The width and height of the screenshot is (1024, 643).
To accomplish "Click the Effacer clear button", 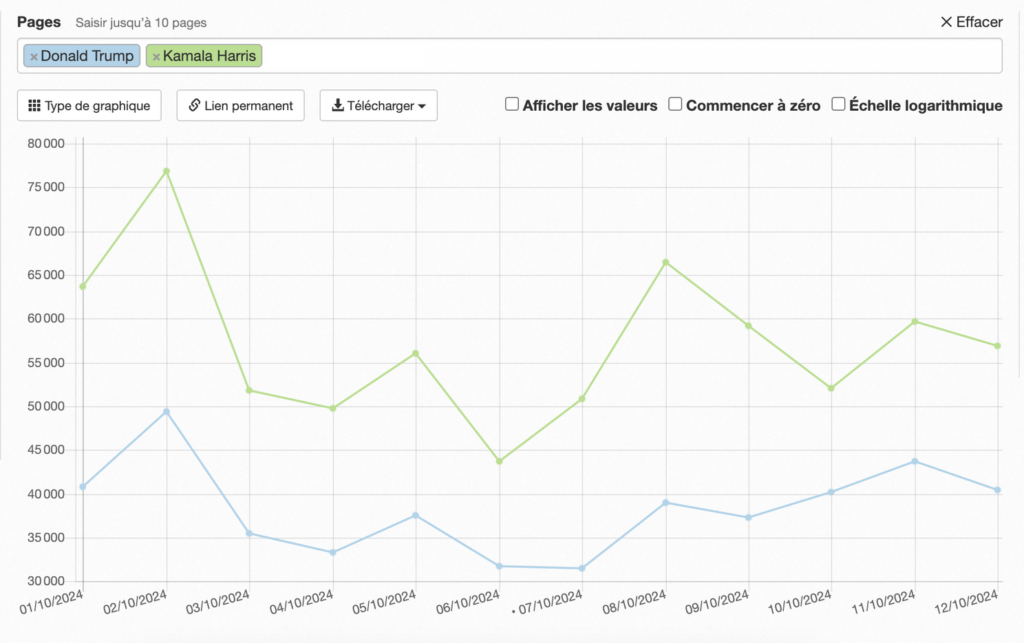I will (x=971, y=22).
